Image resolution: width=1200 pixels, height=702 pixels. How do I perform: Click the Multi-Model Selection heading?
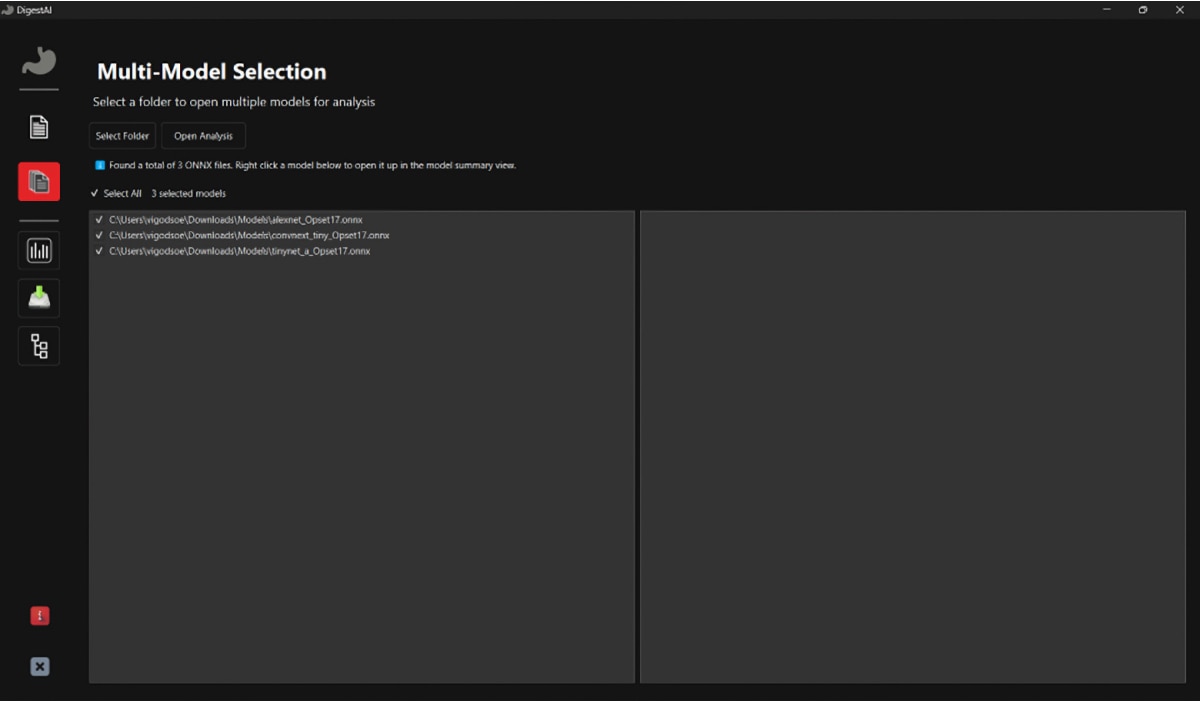click(212, 72)
